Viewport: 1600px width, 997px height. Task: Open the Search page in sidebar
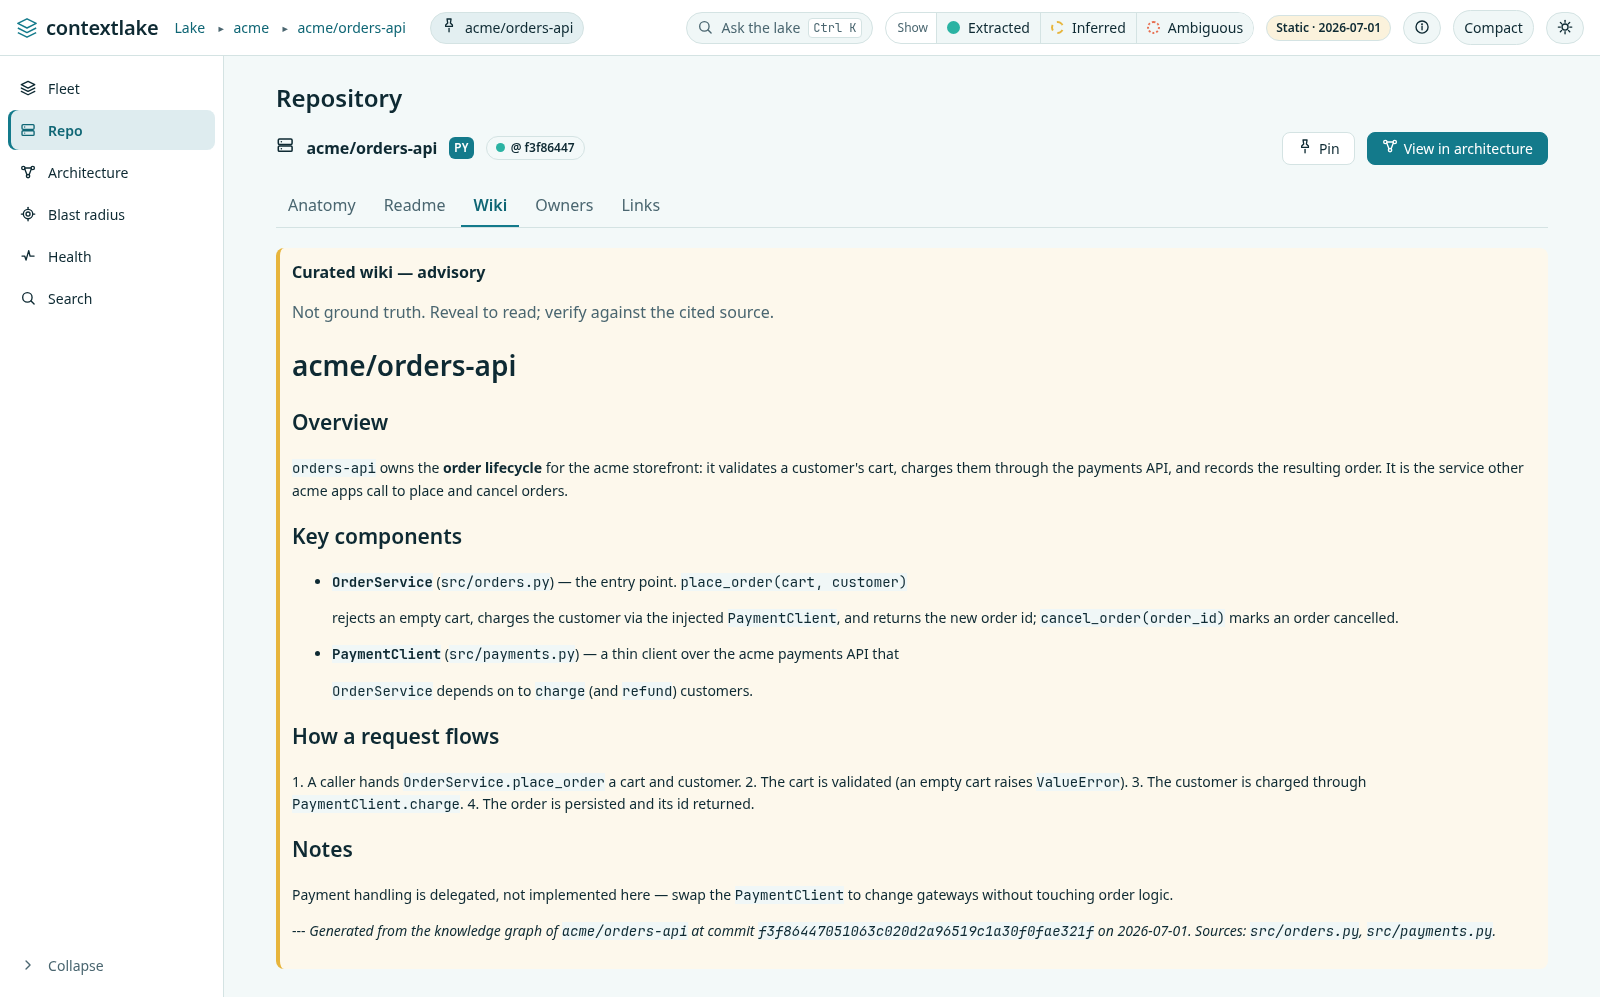(x=112, y=299)
